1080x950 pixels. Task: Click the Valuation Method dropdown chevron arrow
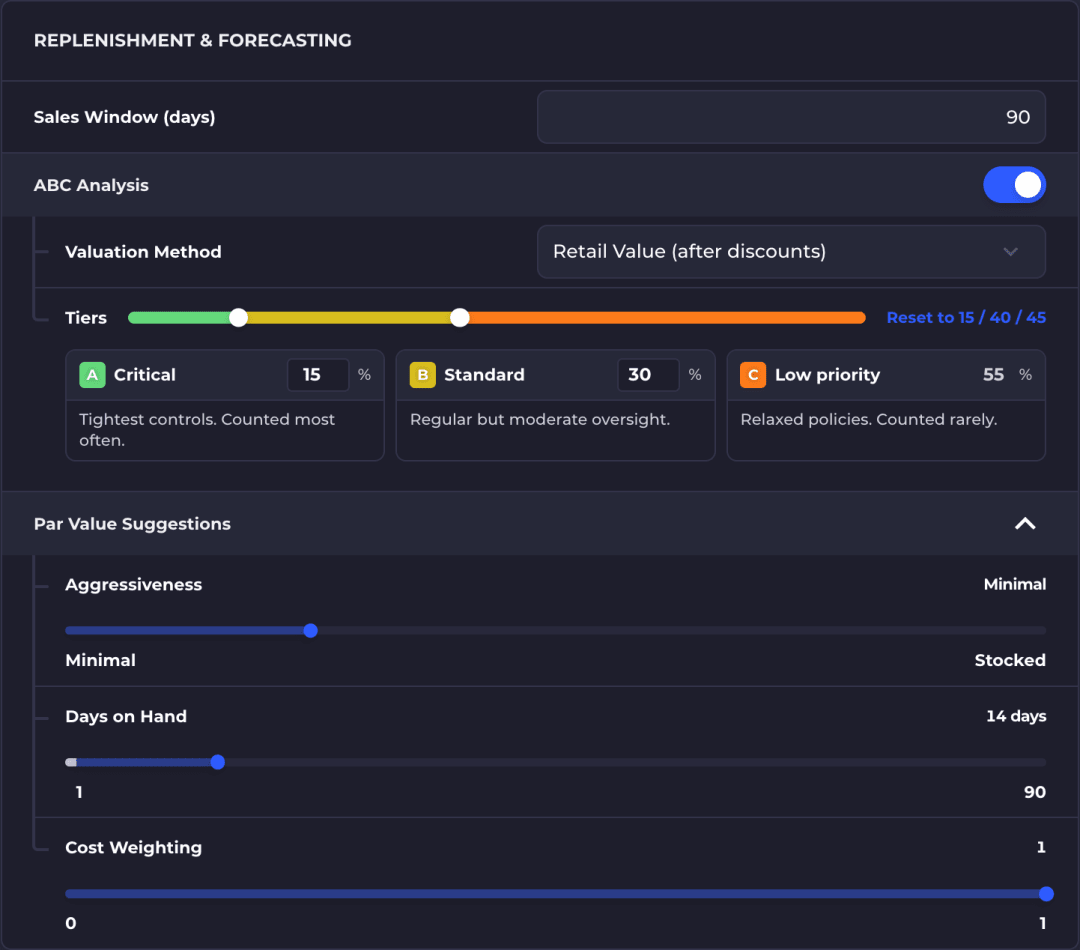coord(1010,251)
